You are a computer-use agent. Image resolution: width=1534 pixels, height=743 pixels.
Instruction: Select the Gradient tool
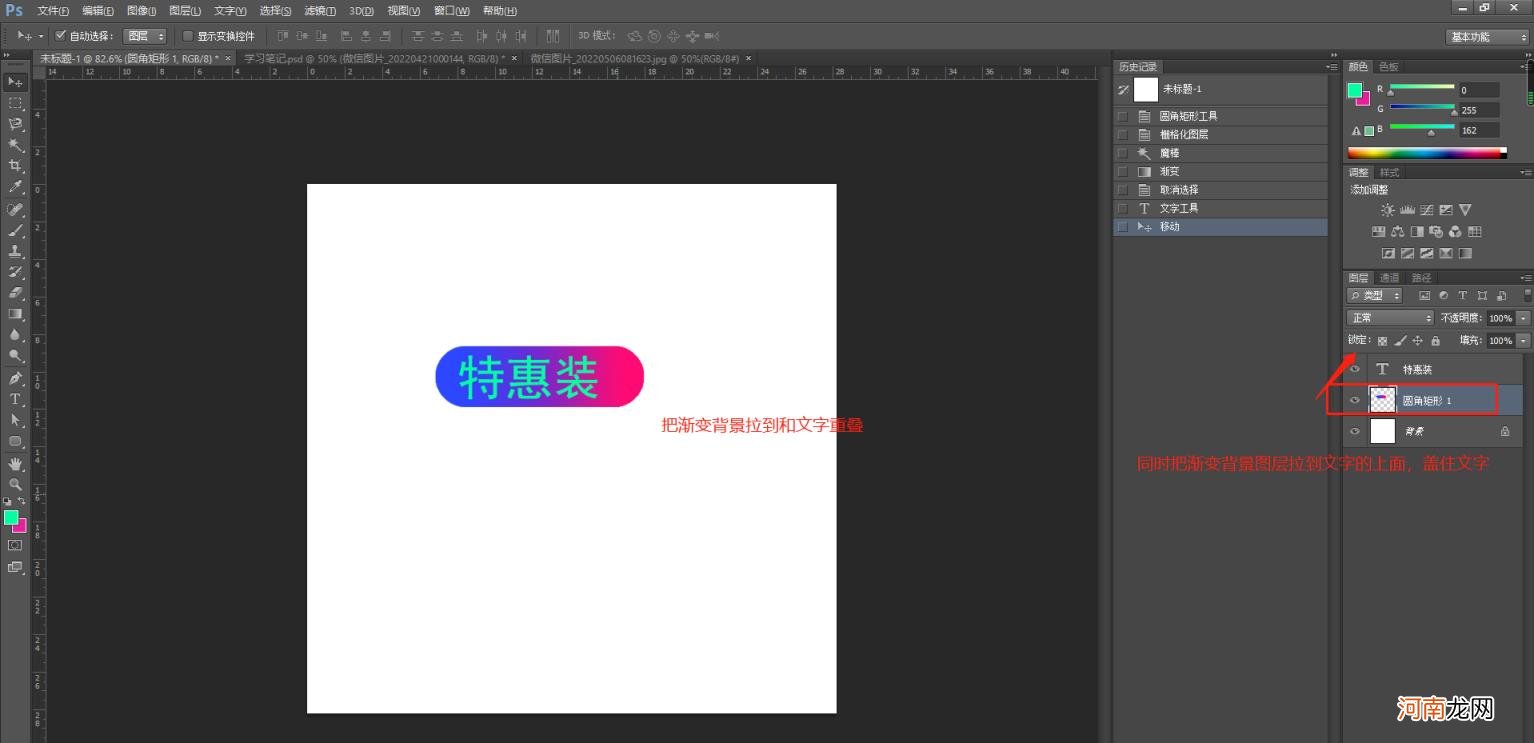[15, 314]
